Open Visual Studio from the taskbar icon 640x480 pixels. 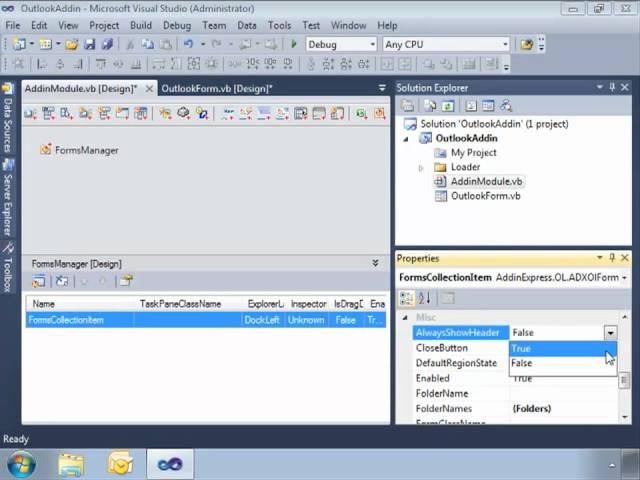coord(170,464)
